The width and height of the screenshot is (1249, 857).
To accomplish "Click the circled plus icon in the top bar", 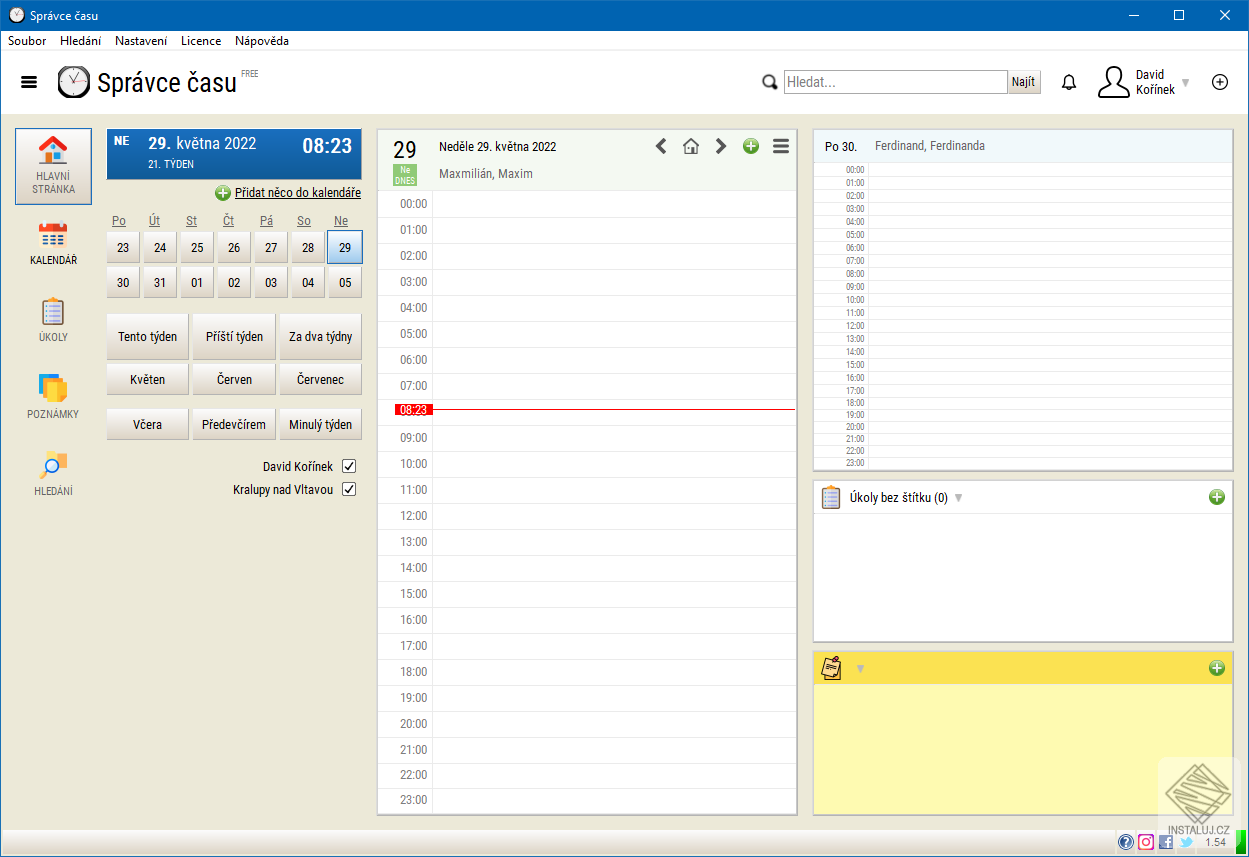I will point(1220,82).
